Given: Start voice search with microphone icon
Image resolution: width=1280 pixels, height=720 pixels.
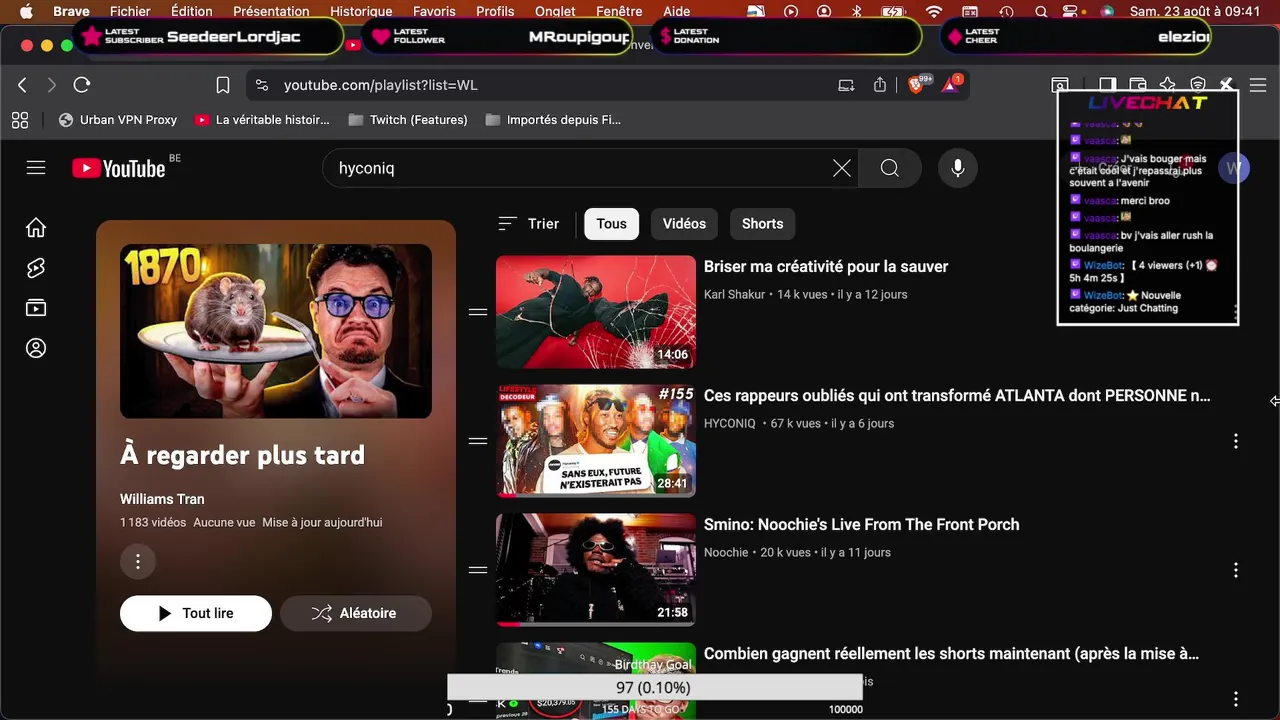Looking at the screenshot, I should pyautogui.click(x=958, y=168).
